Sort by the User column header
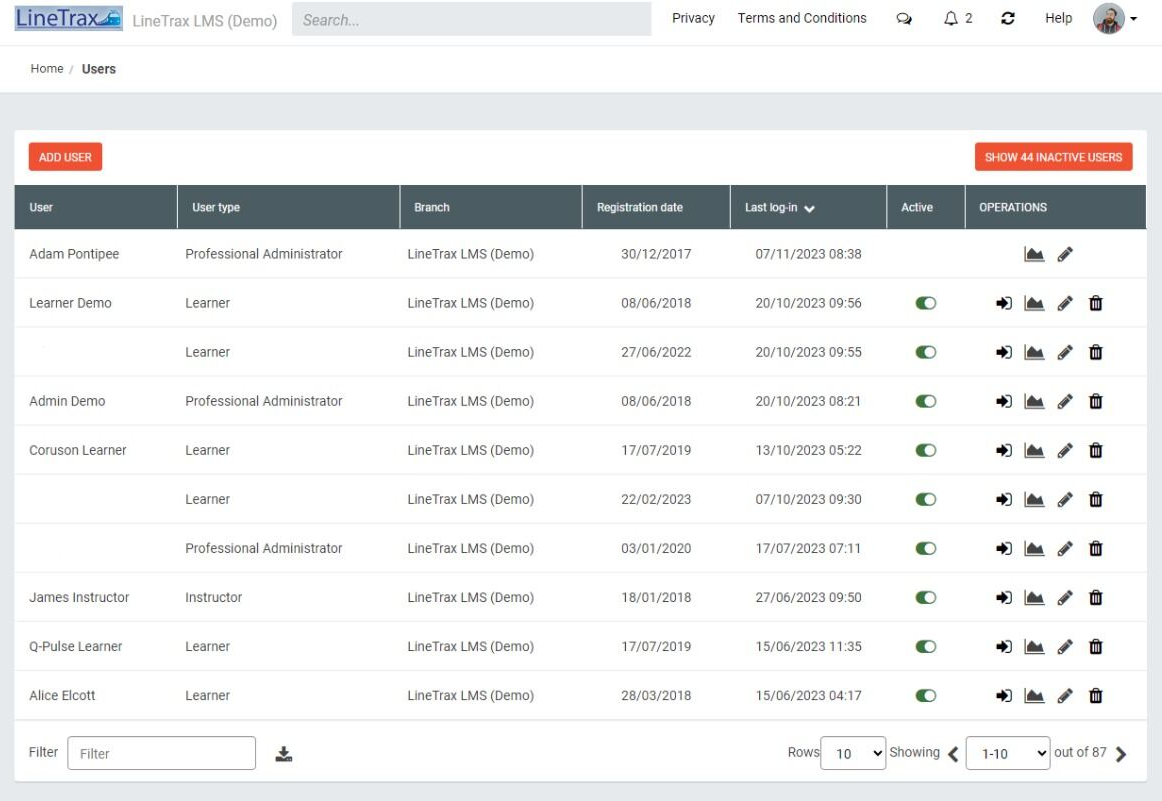This screenshot has width=1162, height=801. coord(41,207)
